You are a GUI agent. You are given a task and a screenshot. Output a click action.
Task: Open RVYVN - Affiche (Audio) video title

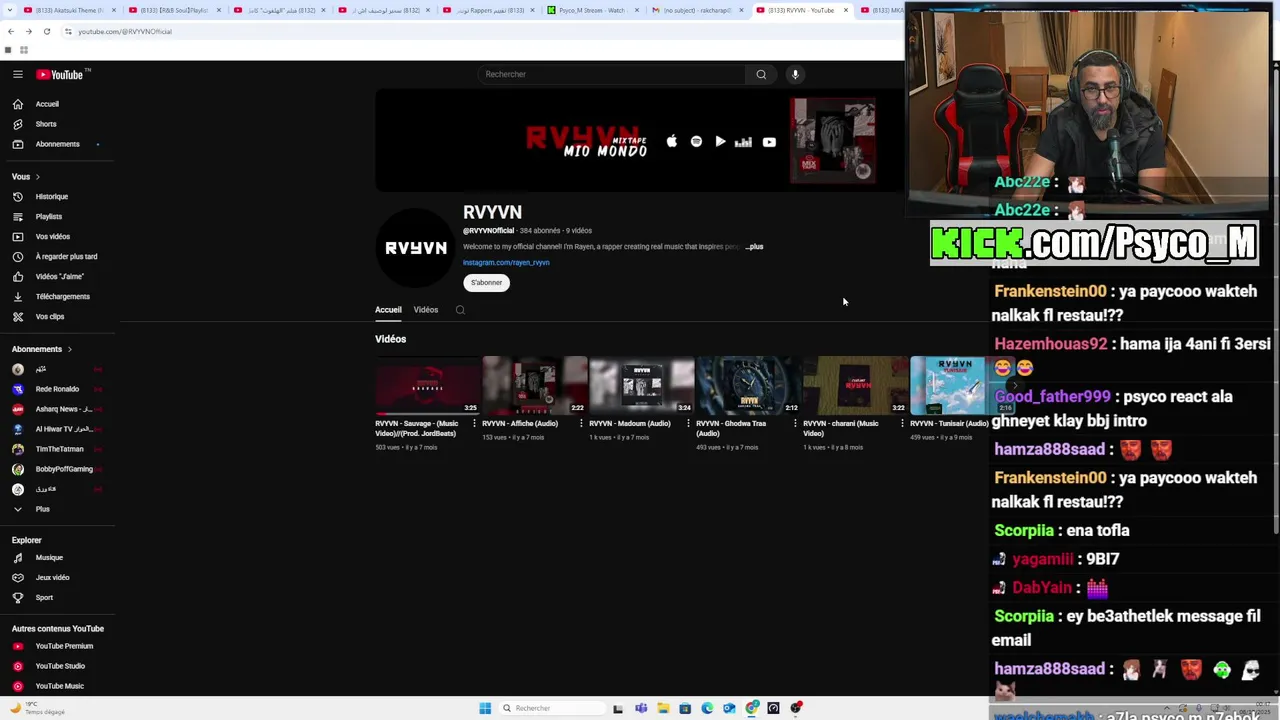pyautogui.click(x=520, y=424)
